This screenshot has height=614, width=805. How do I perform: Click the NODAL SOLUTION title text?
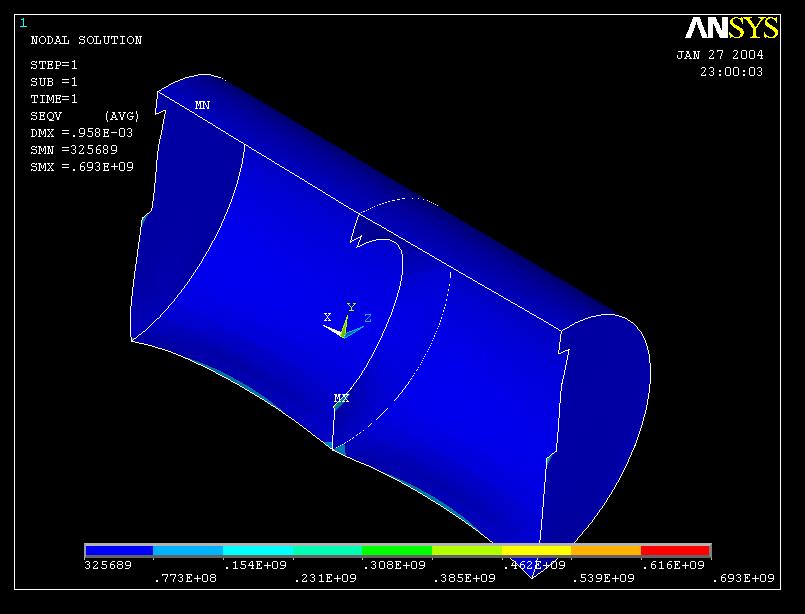click(86, 40)
